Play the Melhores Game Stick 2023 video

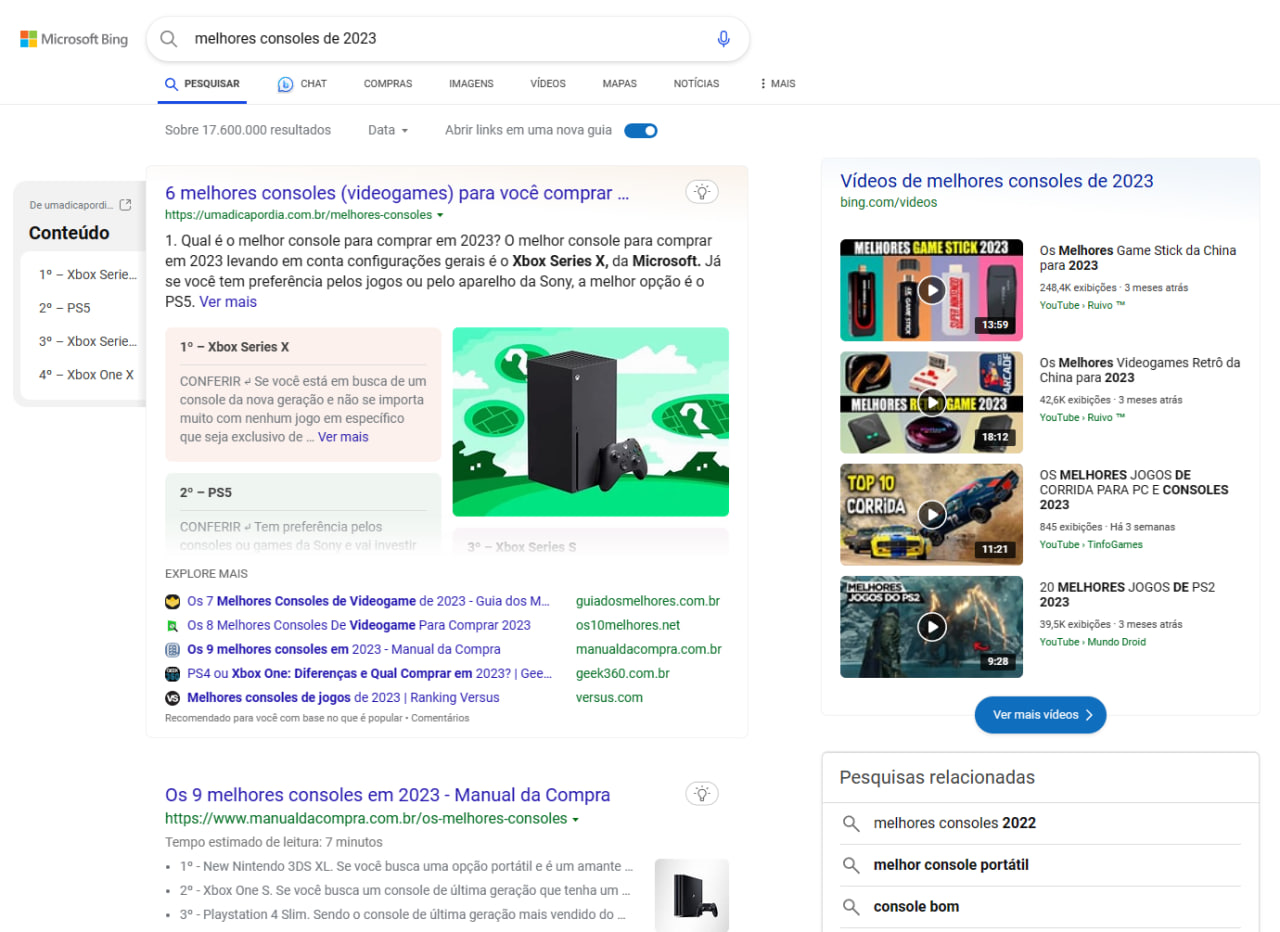[x=931, y=289]
